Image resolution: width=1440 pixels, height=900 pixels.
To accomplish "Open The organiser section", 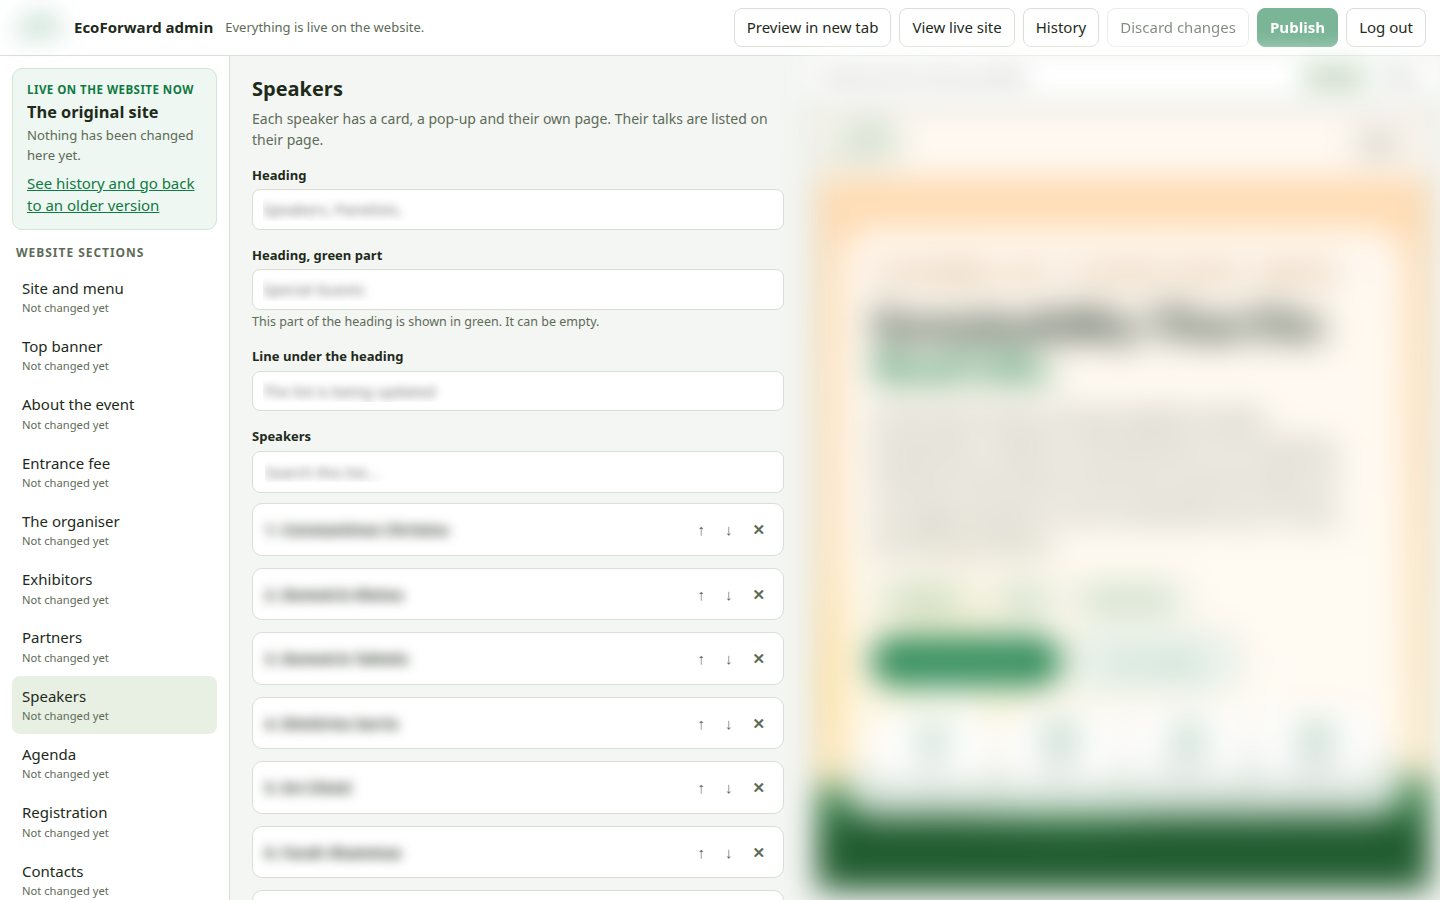I will pos(114,530).
